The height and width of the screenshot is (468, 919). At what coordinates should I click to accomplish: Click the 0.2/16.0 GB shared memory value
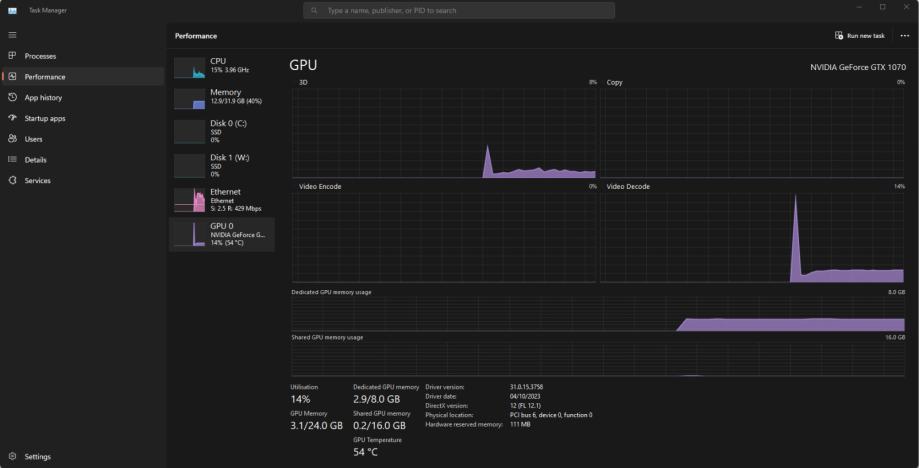click(379, 426)
